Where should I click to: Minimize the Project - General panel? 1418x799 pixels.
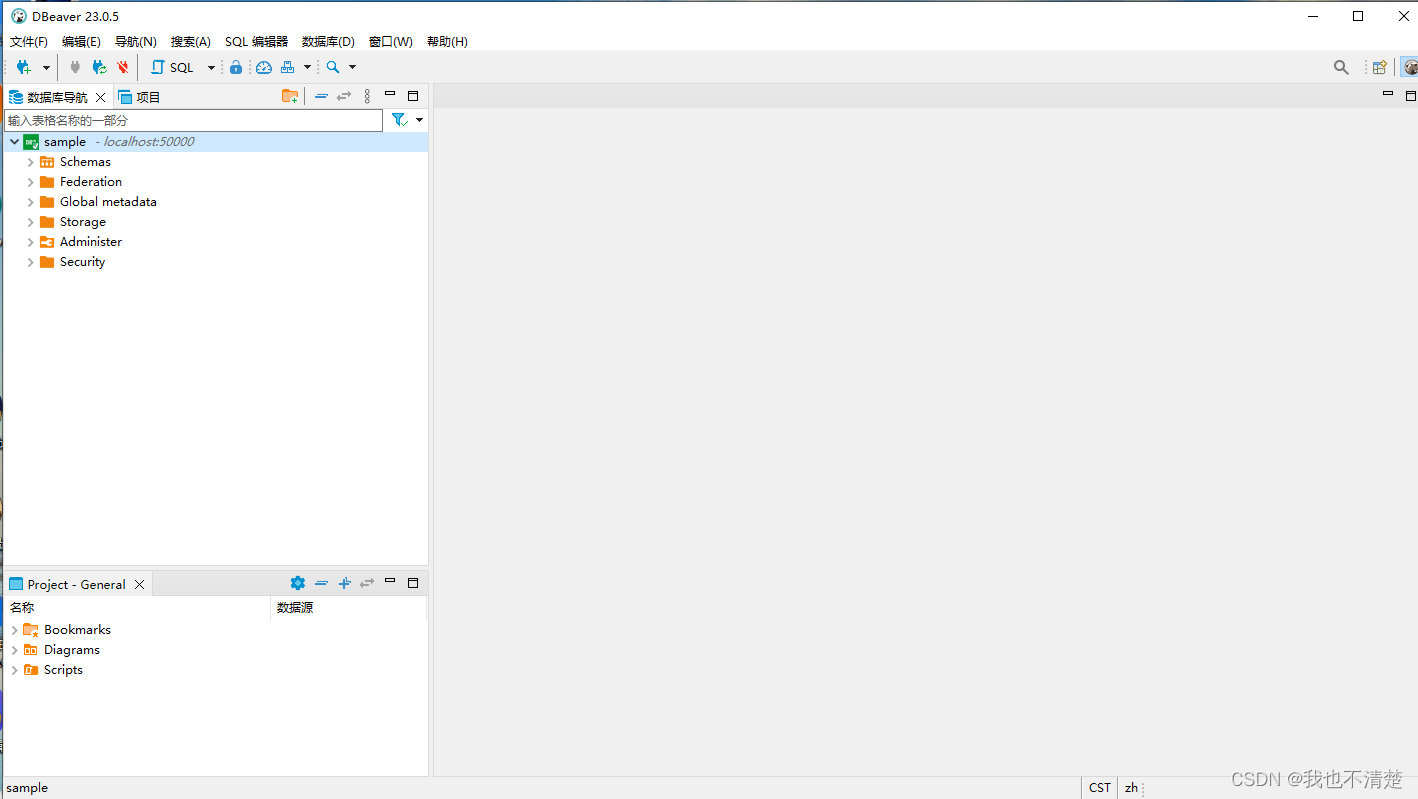pyautogui.click(x=390, y=581)
